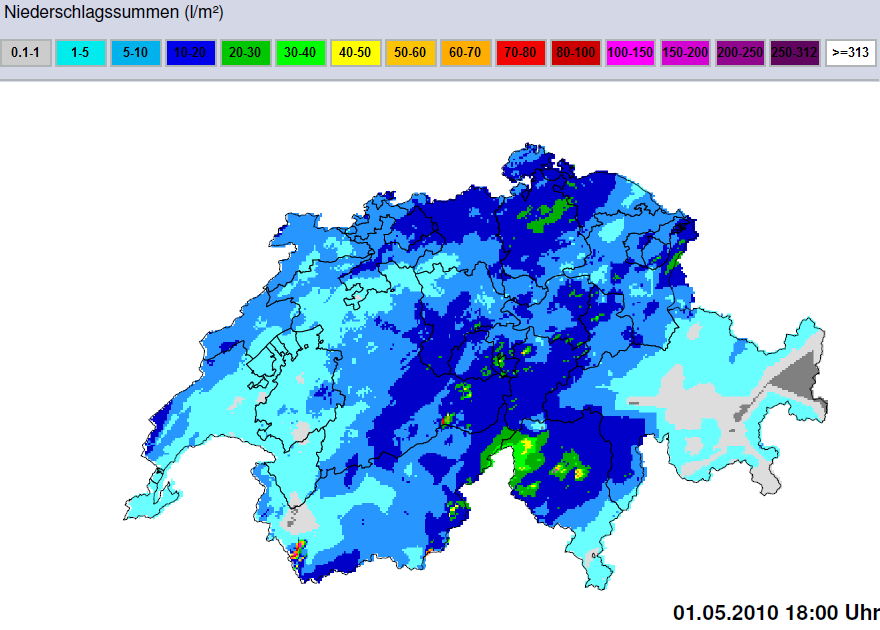Click the orange 60-70 legend swatch
Screen dimensions: 880x630
click(x=466, y=53)
